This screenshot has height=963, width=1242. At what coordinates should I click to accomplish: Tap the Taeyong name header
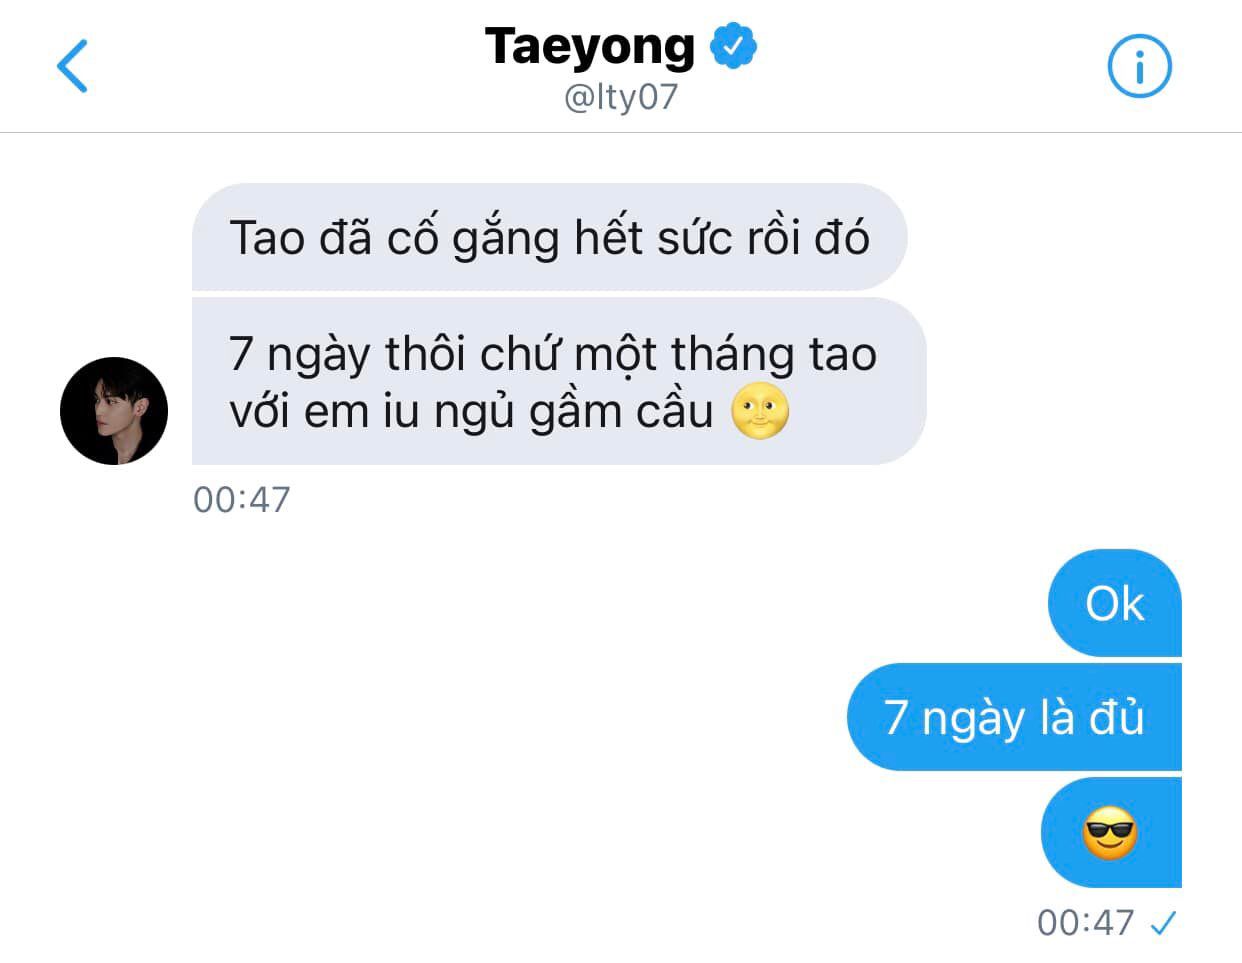pos(590,47)
